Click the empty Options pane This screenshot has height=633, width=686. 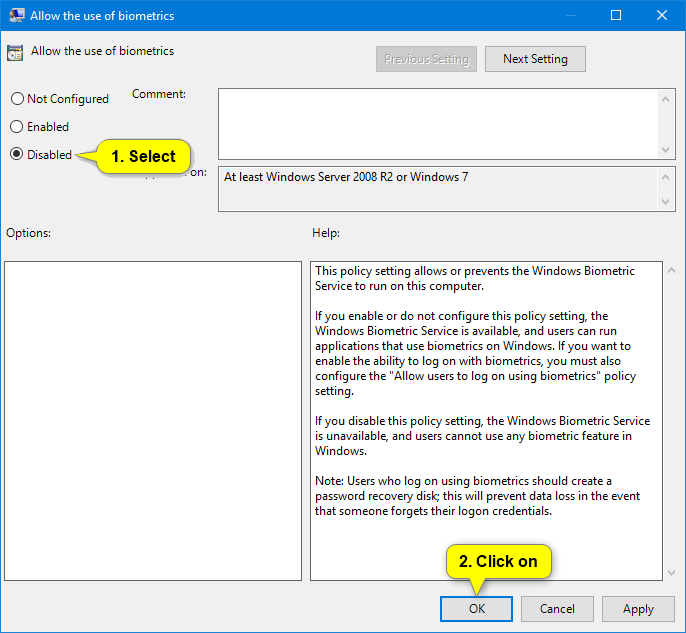pos(153,420)
